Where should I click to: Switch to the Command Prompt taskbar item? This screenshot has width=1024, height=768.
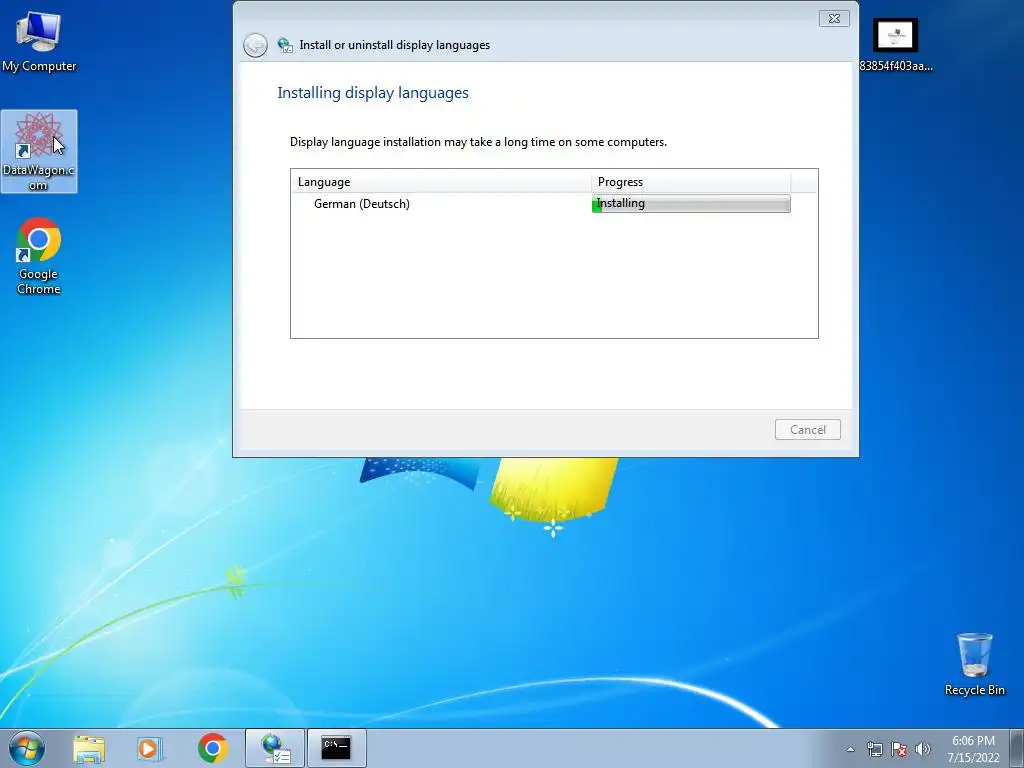(x=336, y=748)
